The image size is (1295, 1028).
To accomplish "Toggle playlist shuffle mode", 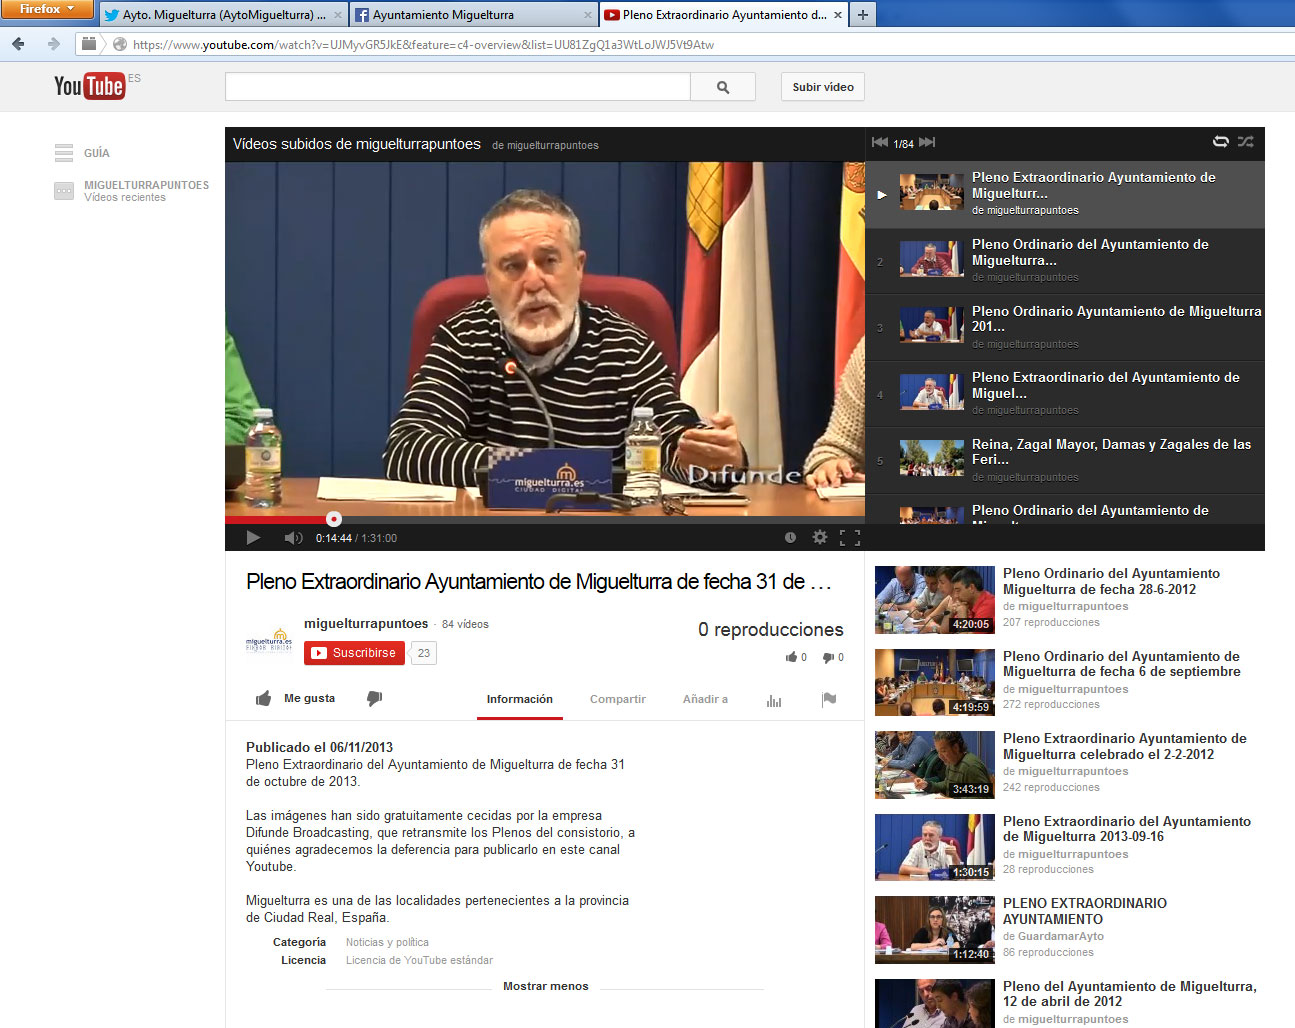I will [x=1245, y=142].
